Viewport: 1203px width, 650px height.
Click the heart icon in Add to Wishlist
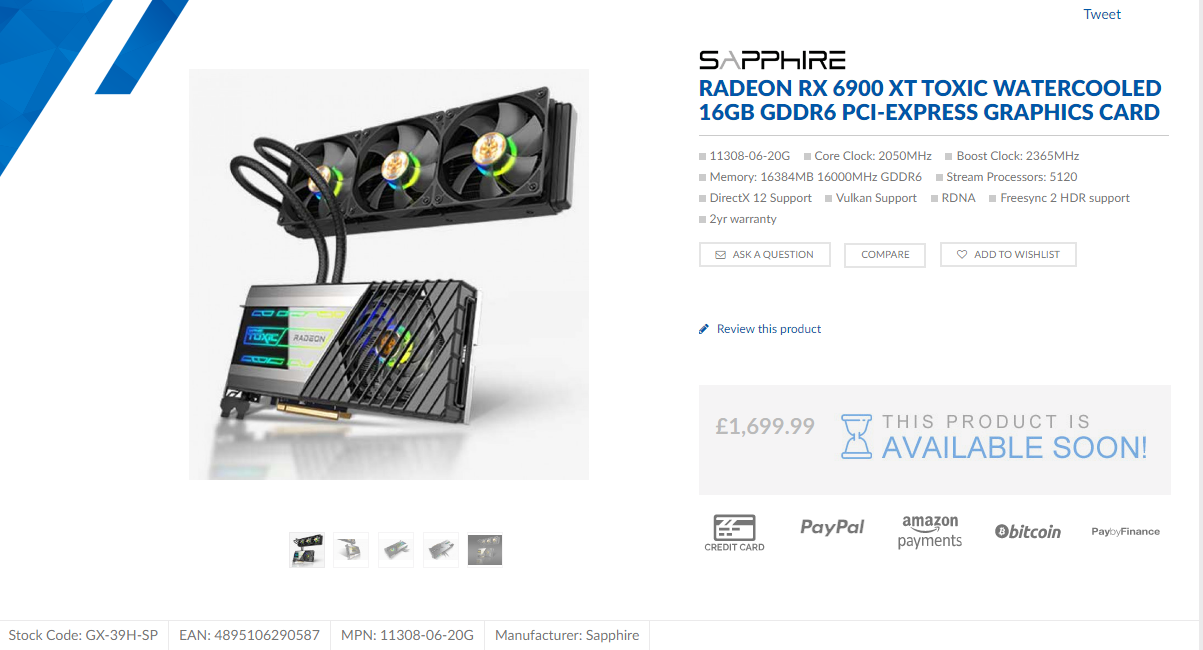click(962, 255)
